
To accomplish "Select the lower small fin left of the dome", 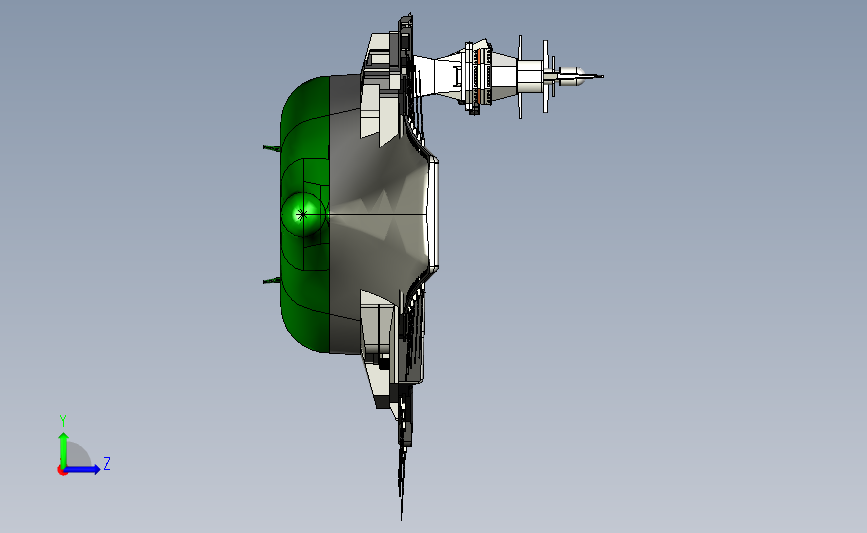I will (x=271, y=281).
